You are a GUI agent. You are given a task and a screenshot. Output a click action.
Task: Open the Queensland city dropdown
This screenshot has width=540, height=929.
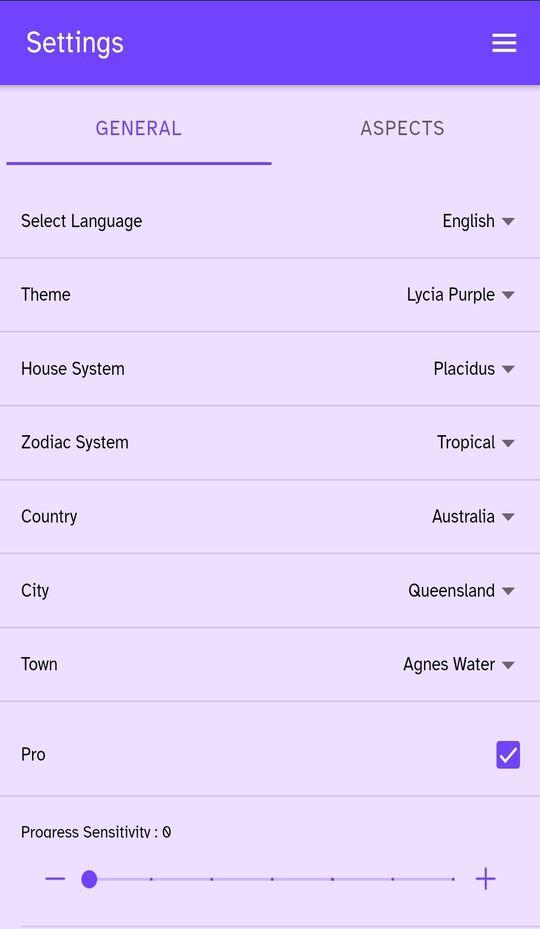pyautogui.click(x=461, y=590)
